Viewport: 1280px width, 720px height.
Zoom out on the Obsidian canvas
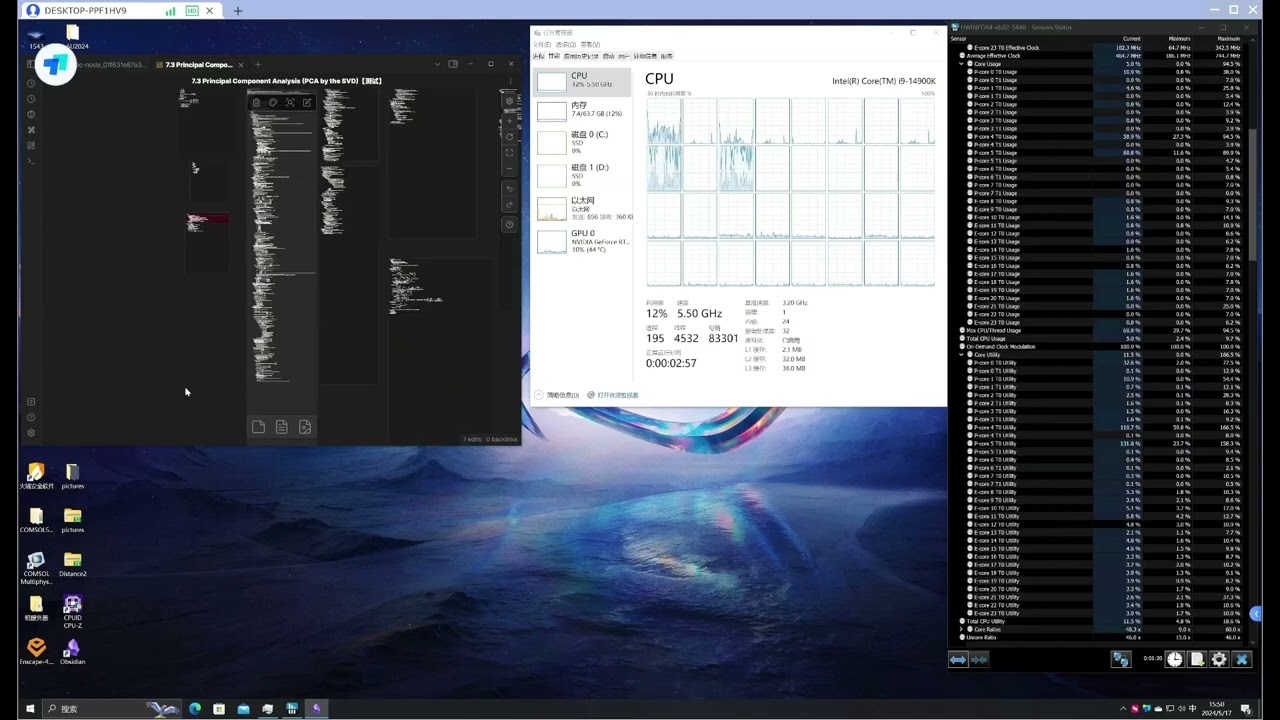click(x=509, y=169)
